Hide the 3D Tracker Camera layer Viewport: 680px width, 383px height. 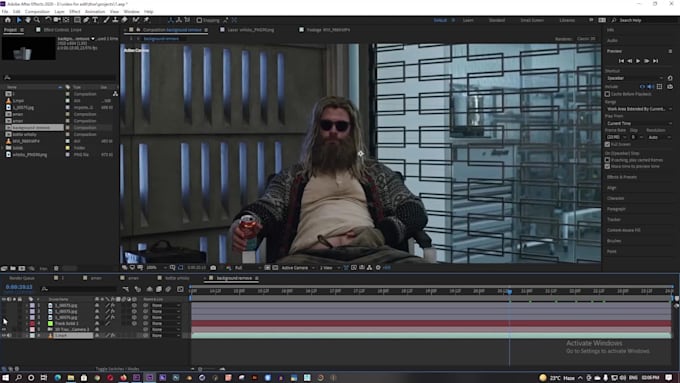pyautogui.click(x=3, y=330)
